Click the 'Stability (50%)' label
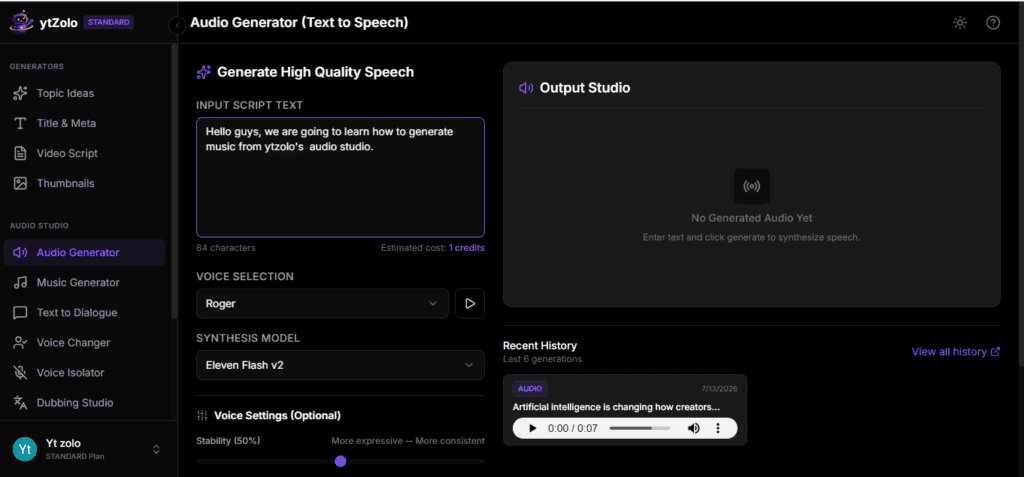The height and width of the screenshot is (477, 1024). coord(228,441)
